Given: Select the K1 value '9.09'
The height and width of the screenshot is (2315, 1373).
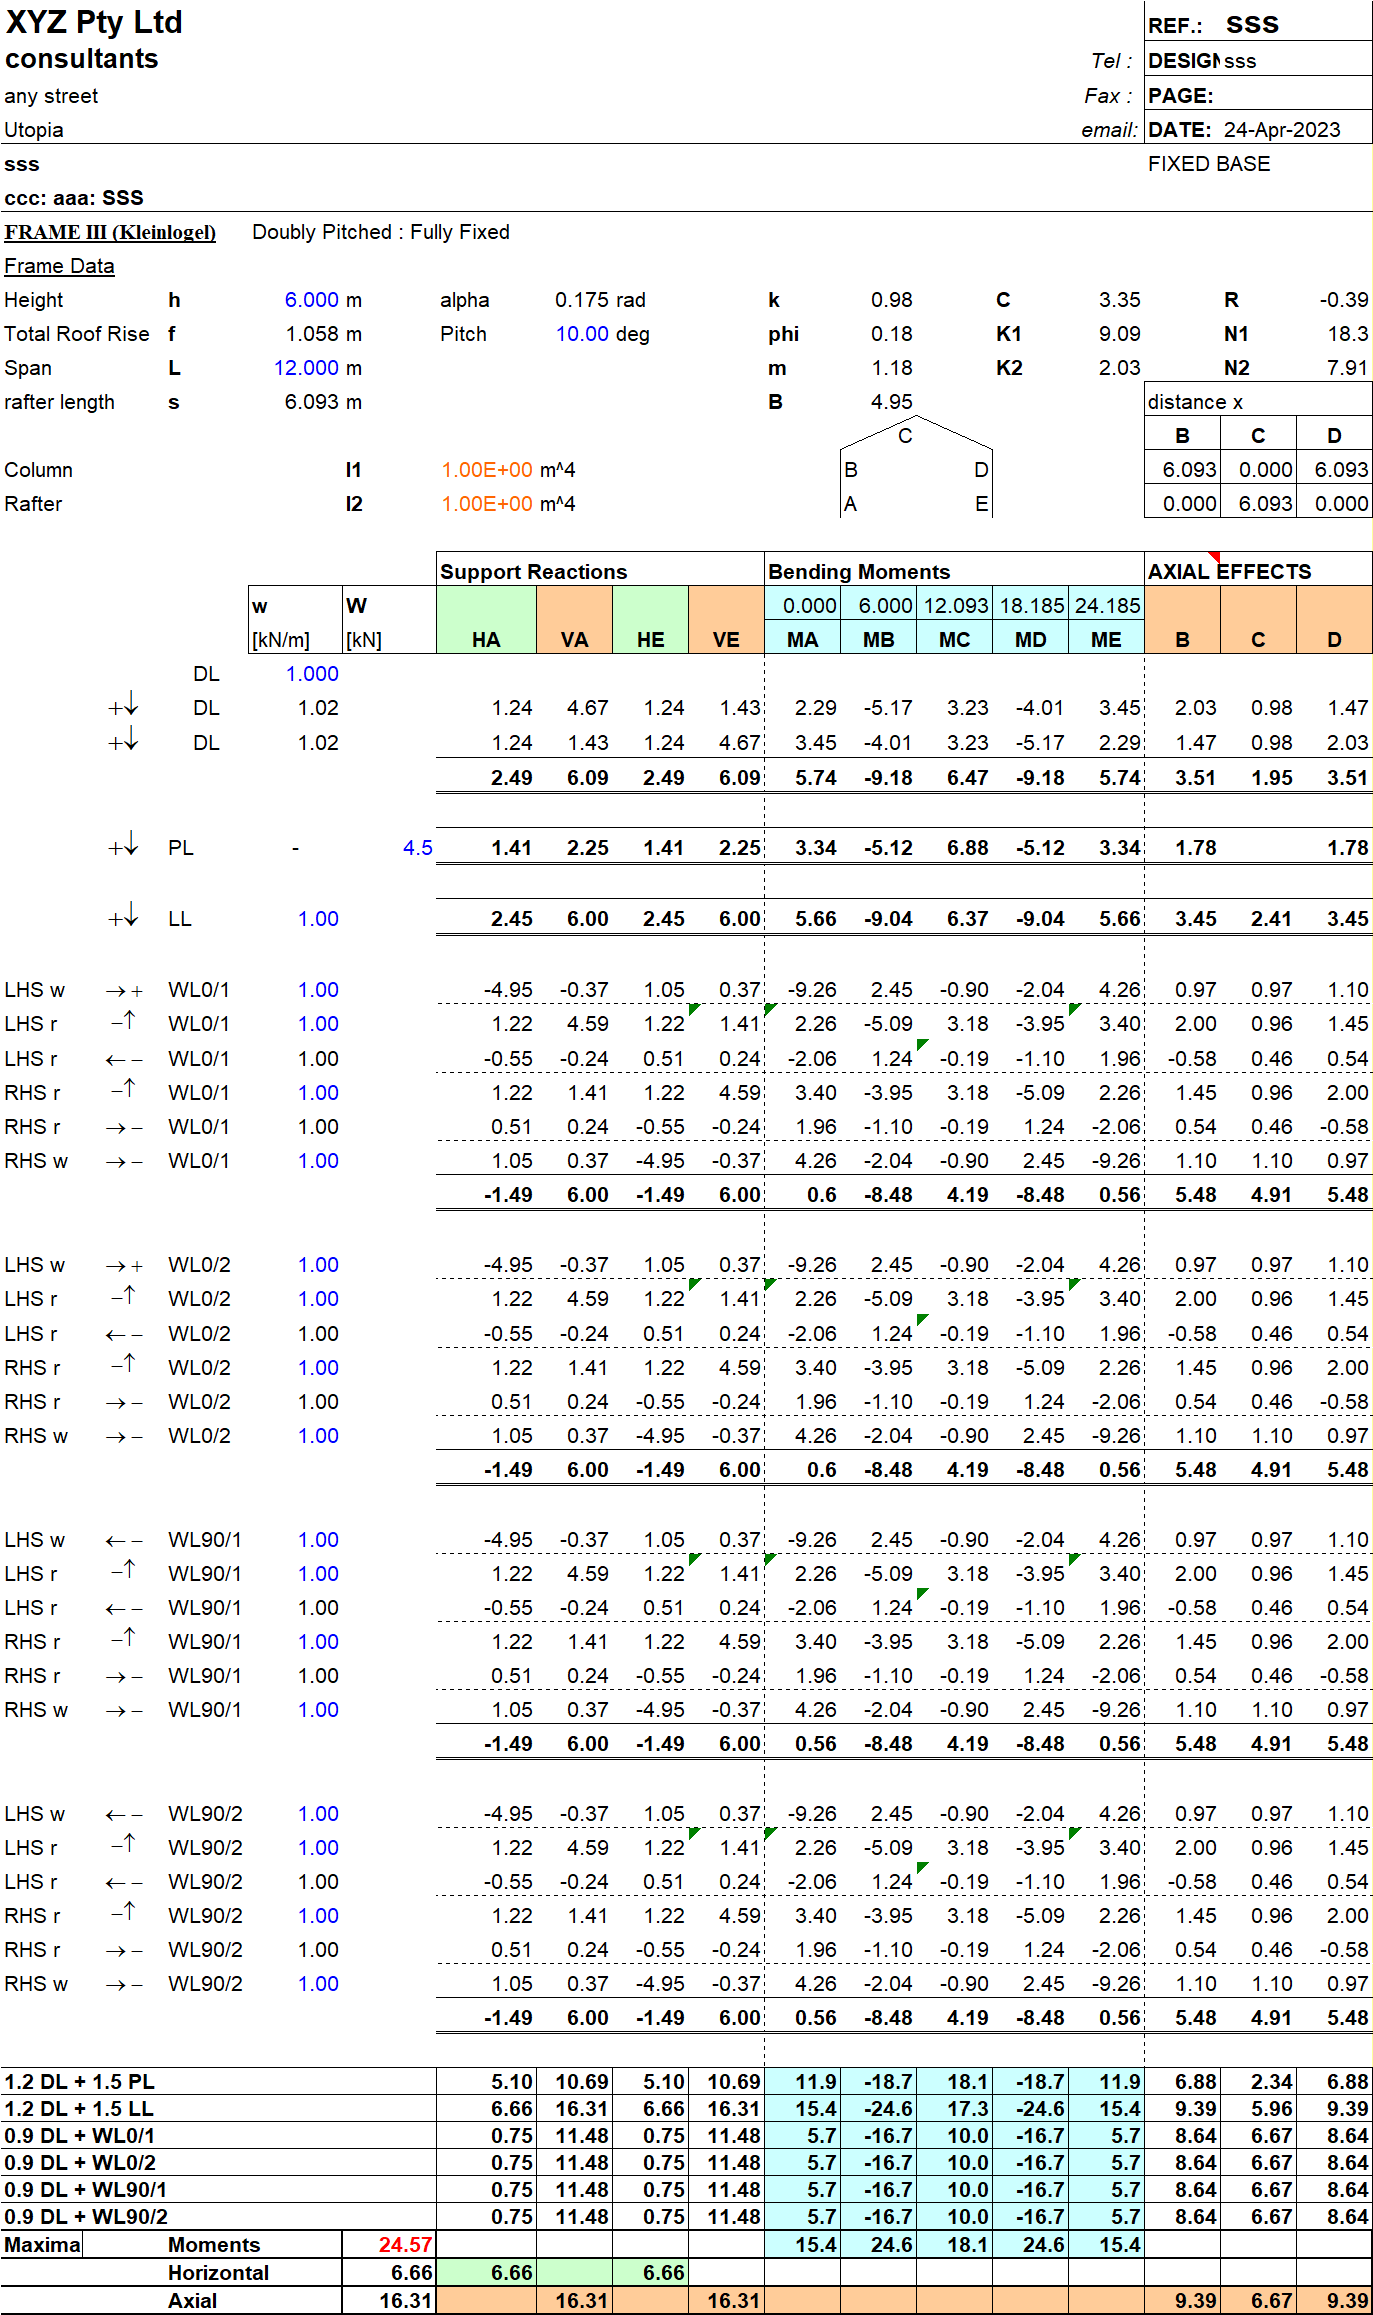Looking at the screenshot, I should tap(1119, 334).
